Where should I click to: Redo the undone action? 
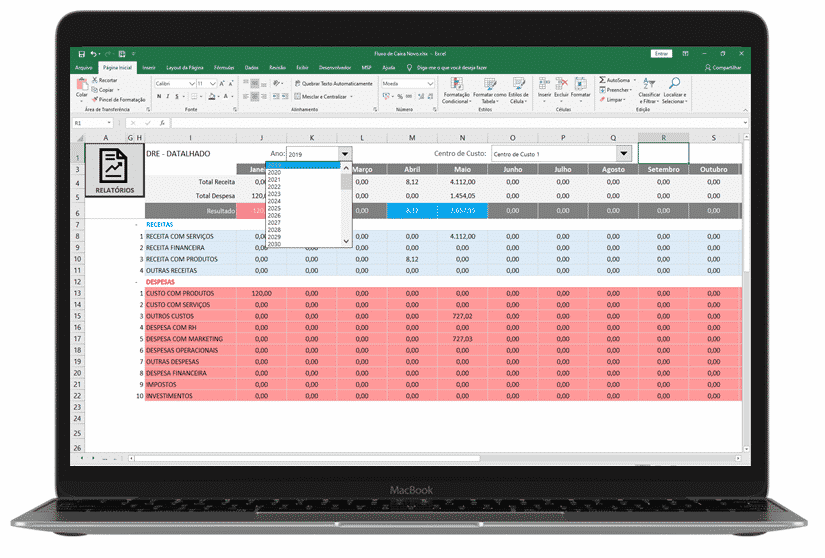tap(108, 54)
